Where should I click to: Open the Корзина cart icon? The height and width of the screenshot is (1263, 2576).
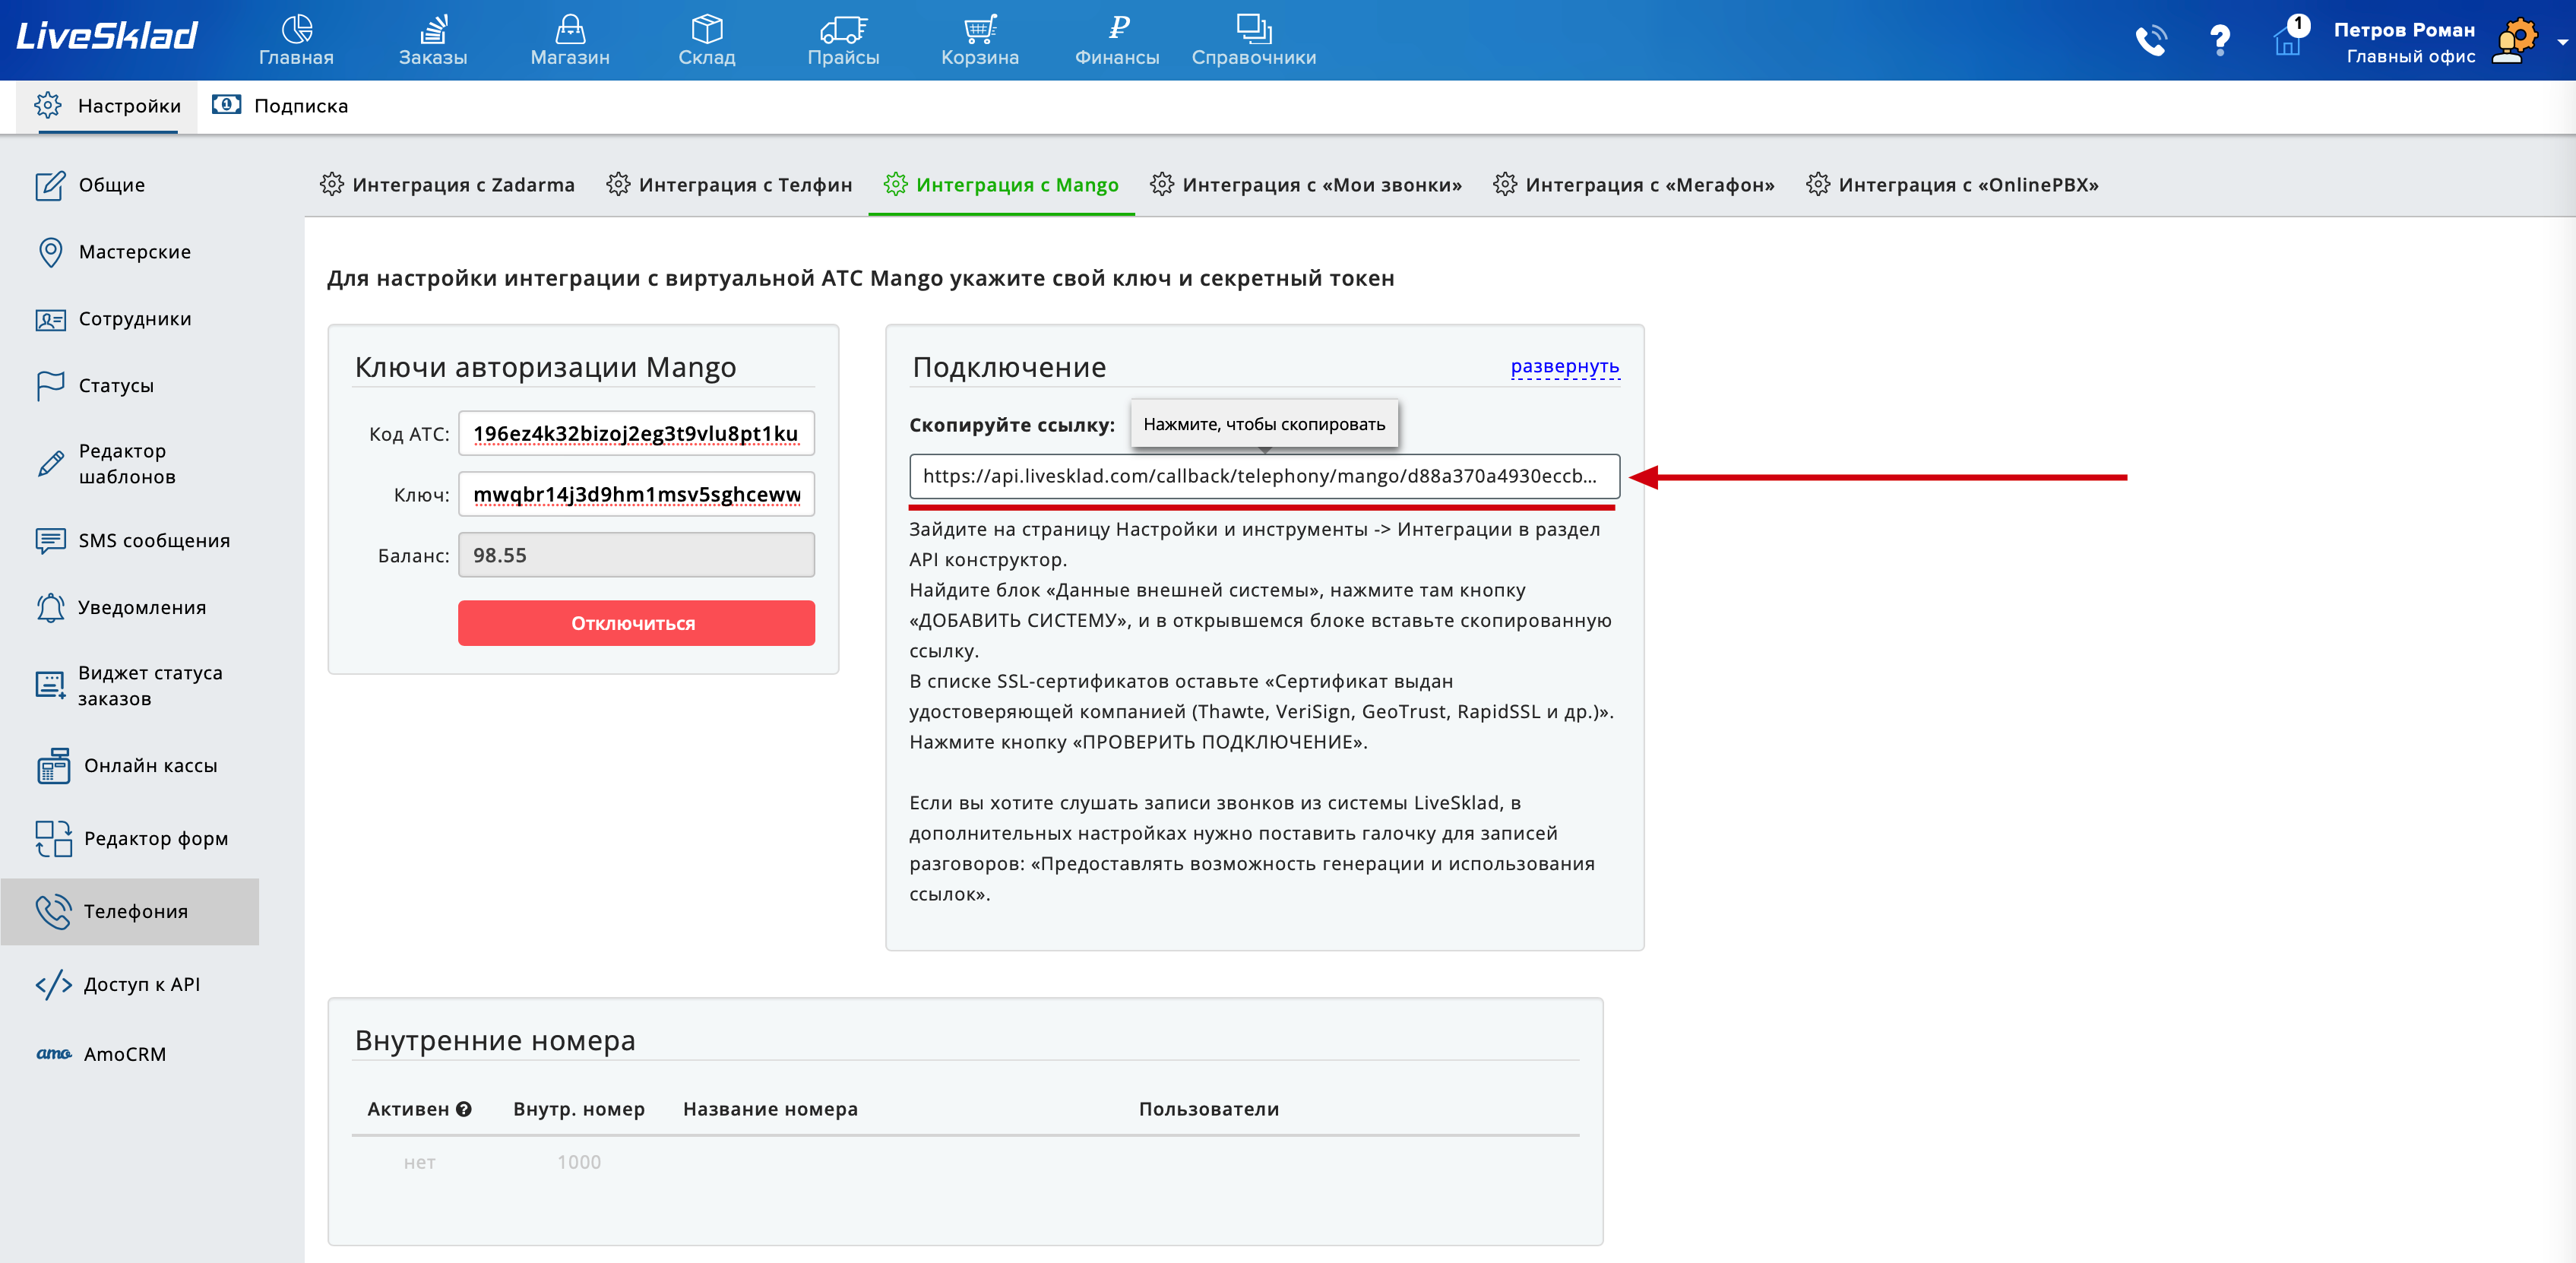(x=980, y=40)
